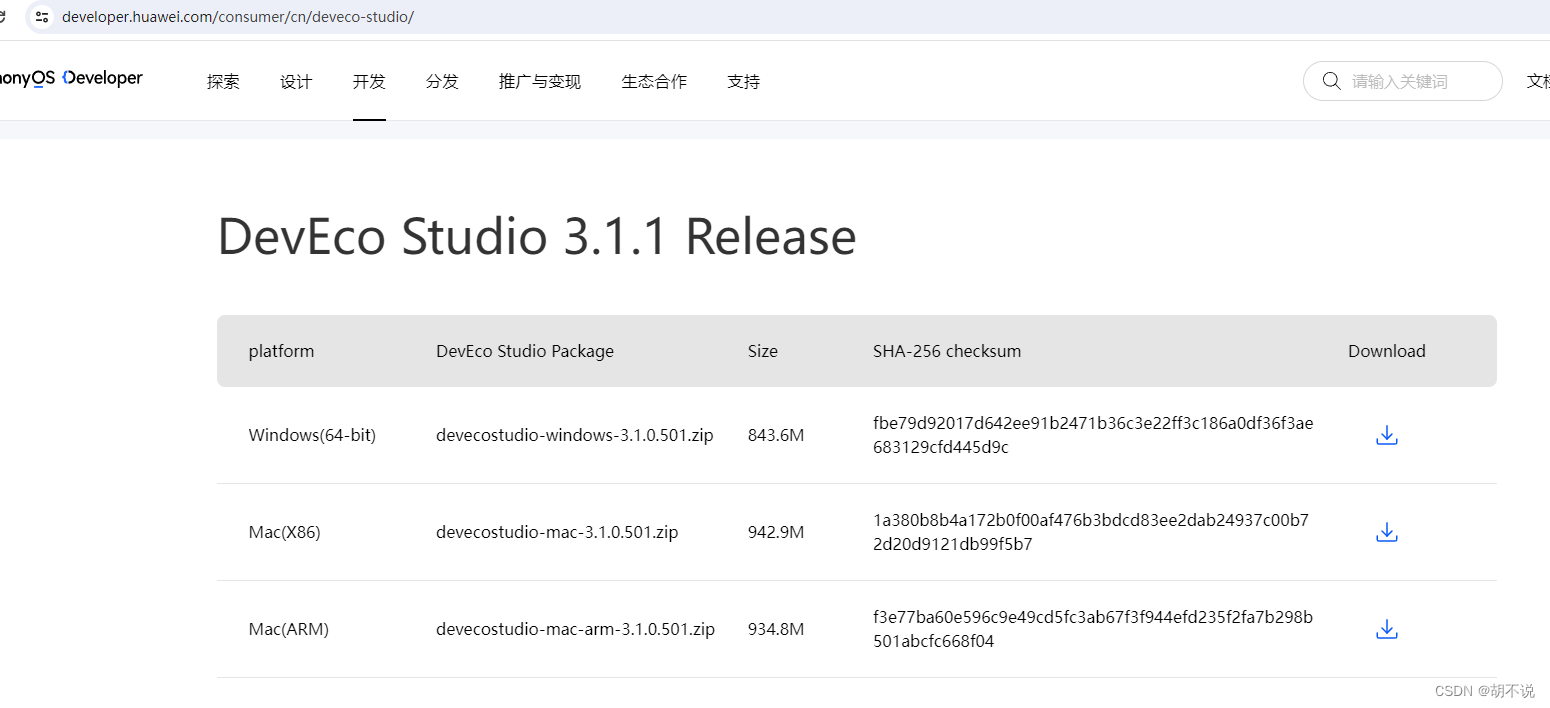The image size is (1550, 708).
Task: Open the 分发 menu
Action: (442, 81)
